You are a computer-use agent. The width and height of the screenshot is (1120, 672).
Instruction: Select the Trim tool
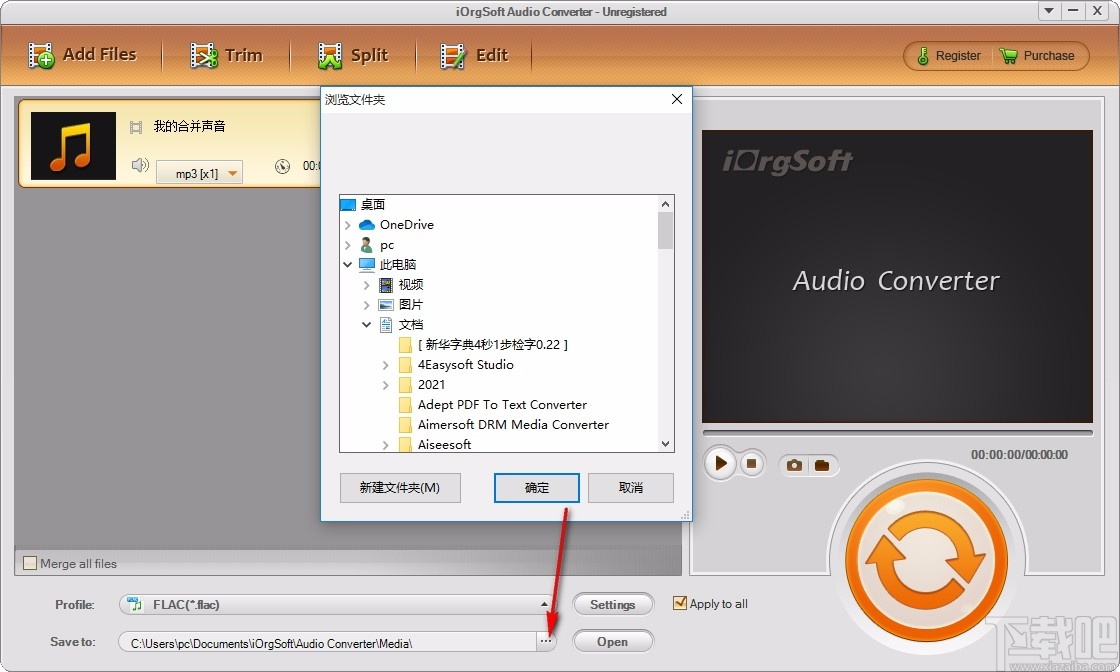pos(228,55)
